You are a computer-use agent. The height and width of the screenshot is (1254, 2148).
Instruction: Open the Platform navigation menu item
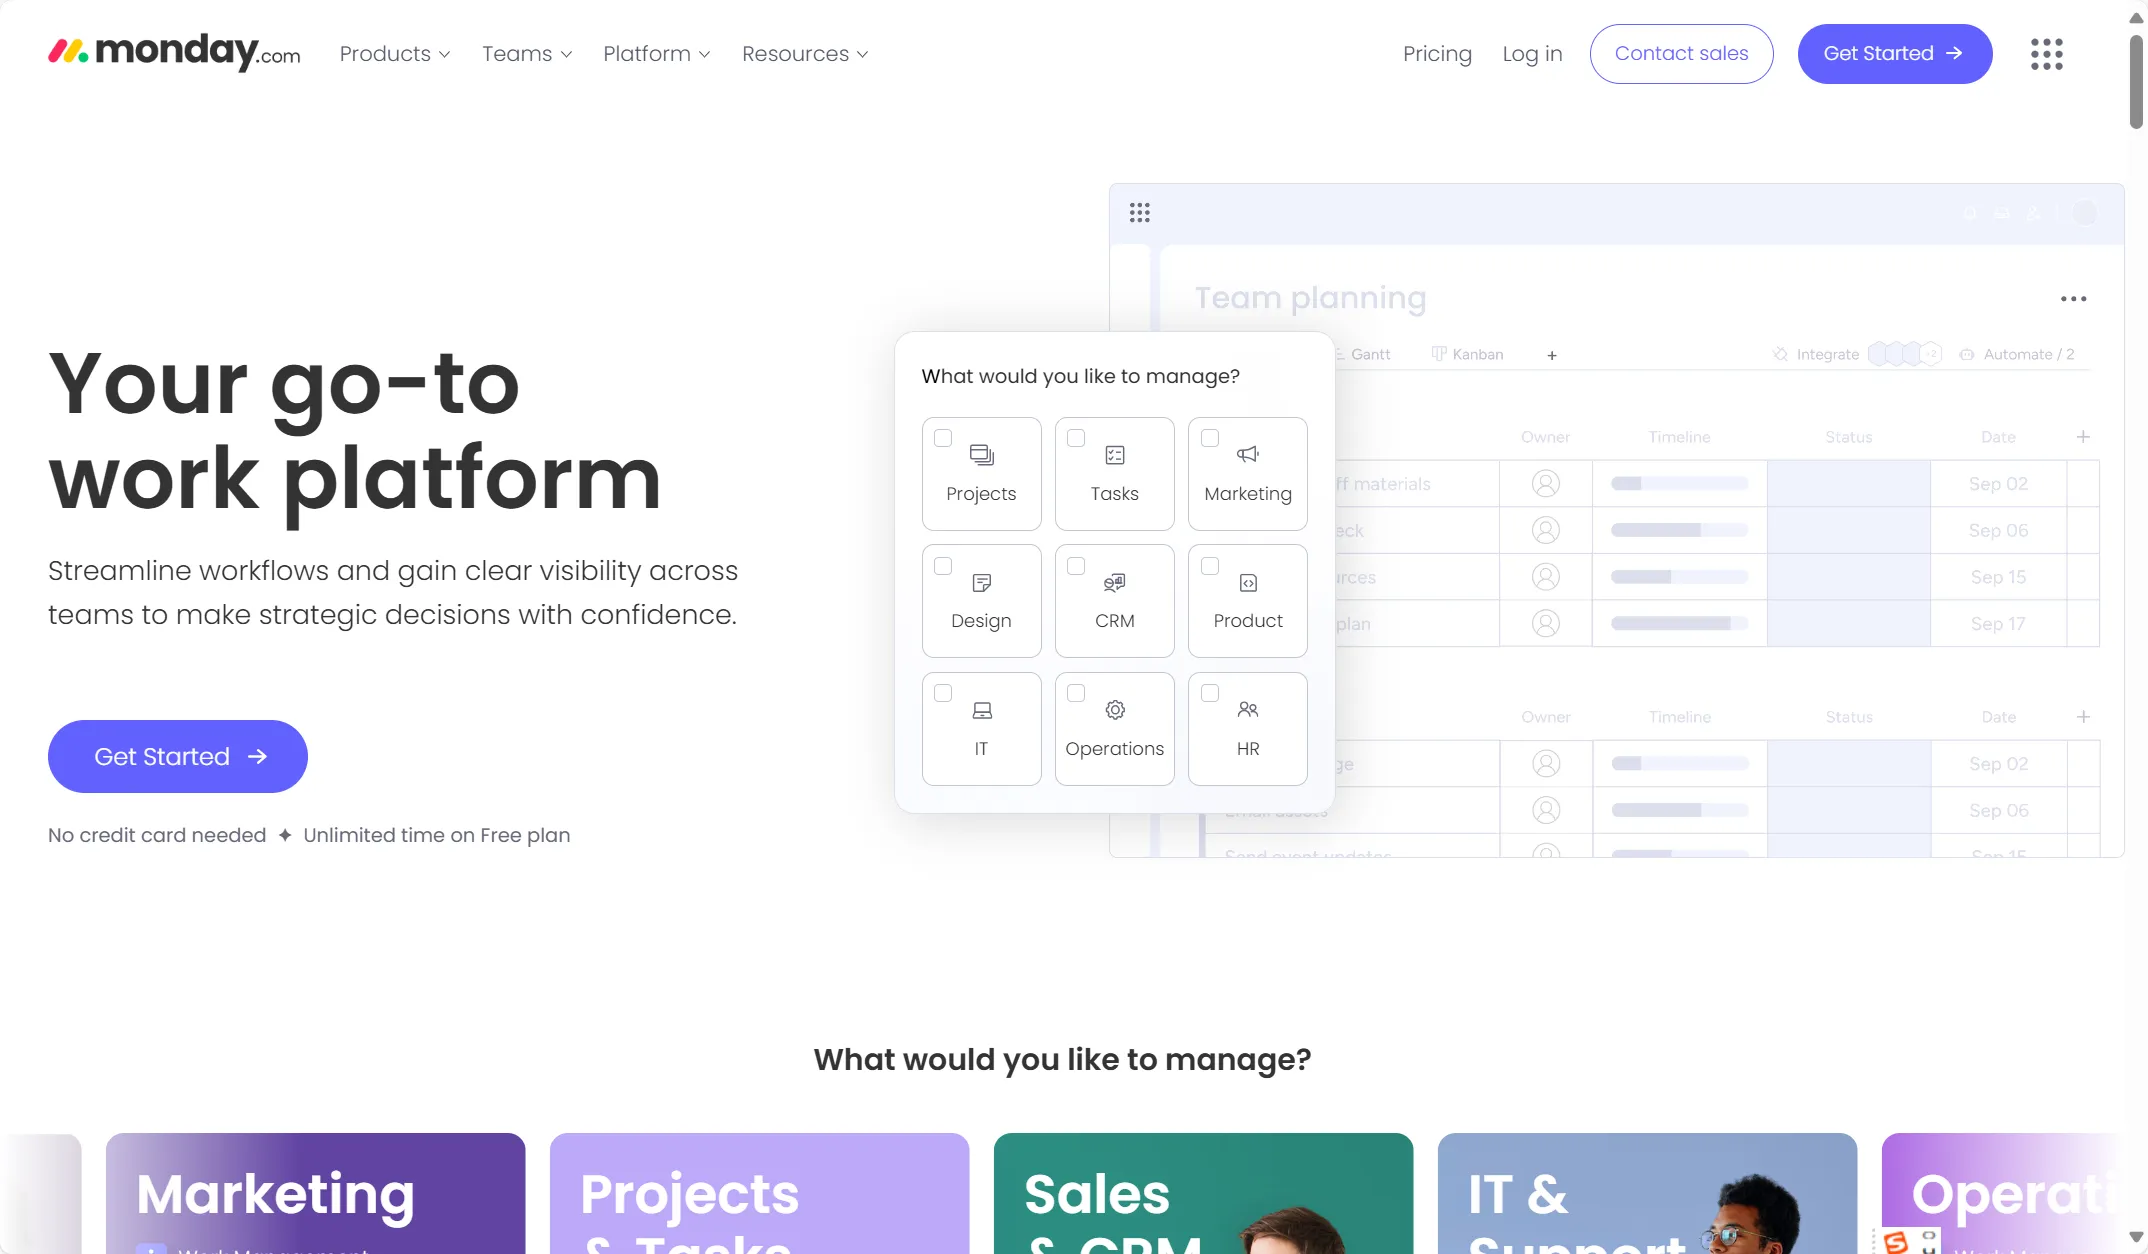tap(655, 52)
